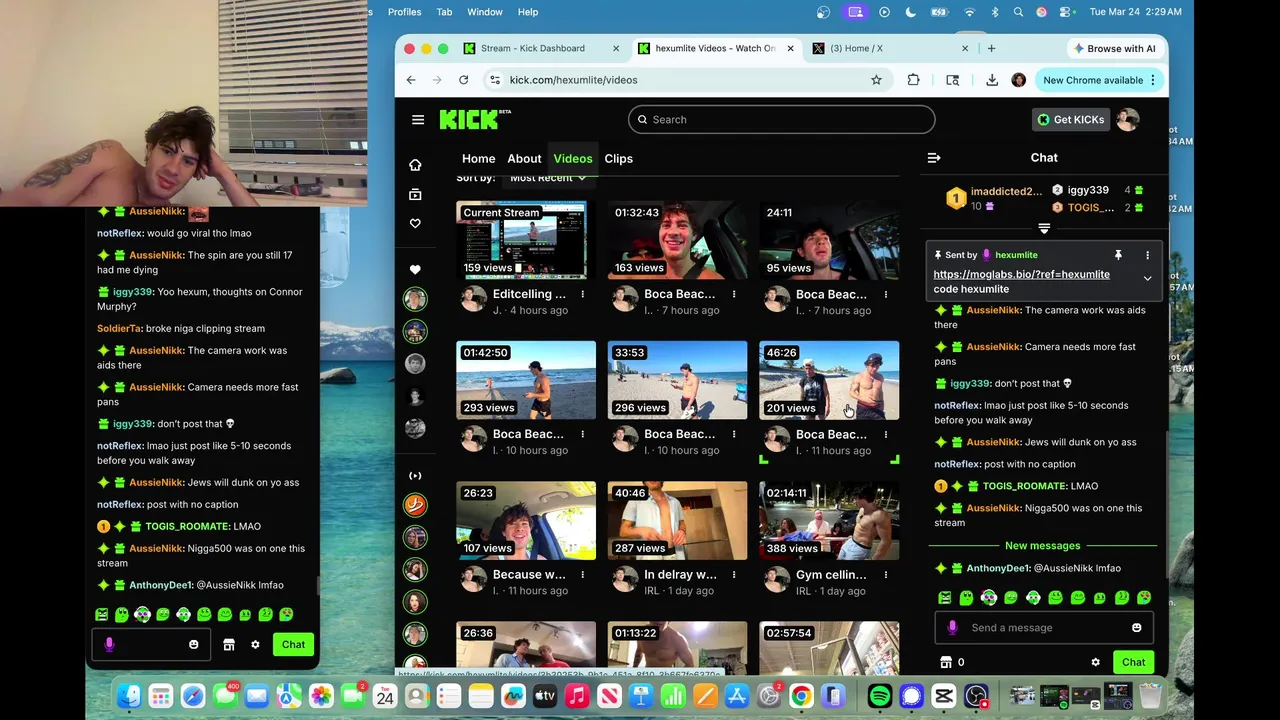Open the emoji picker in the Kick chat box
Viewport: 1280px width, 720px height.
pyautogui.click(x=1136, y=628)
